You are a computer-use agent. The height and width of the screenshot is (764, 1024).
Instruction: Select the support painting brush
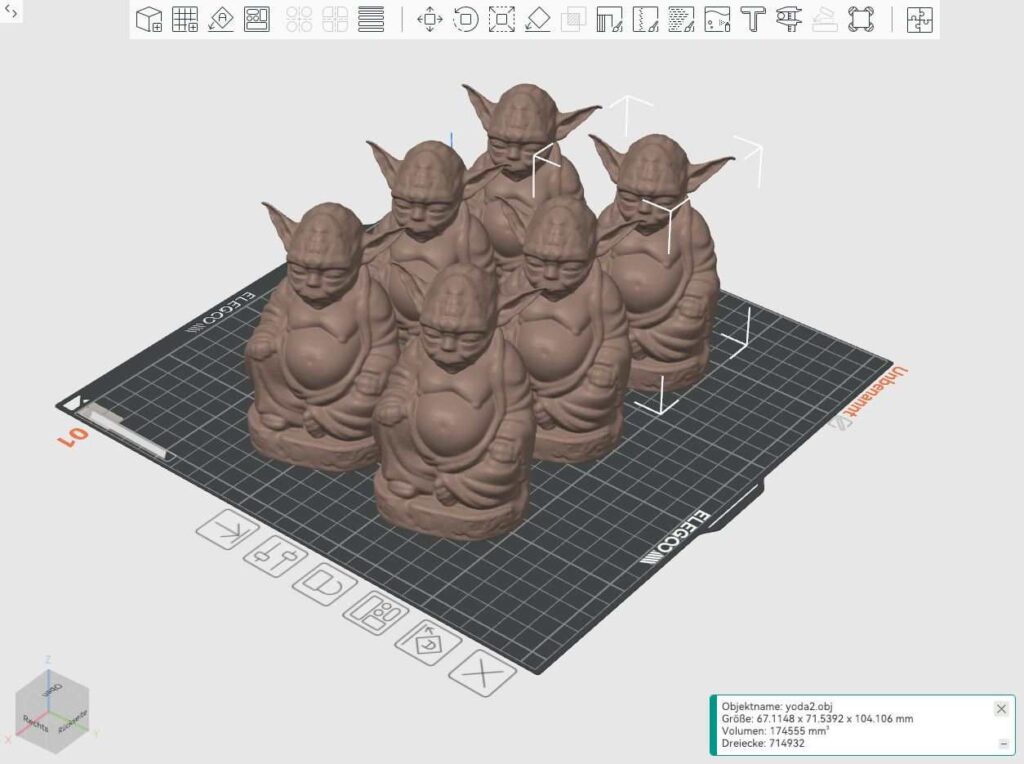pos(610,20)
